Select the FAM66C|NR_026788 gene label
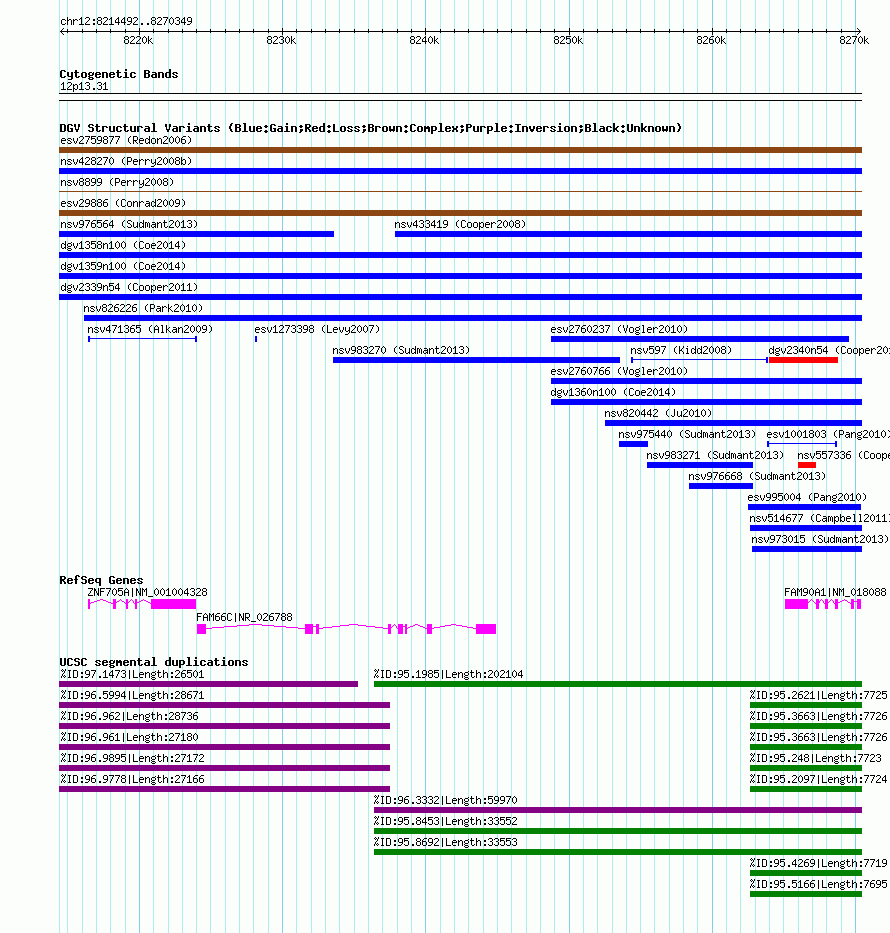The height and width of the screenshot is (933, 890). tap(245, 618)
